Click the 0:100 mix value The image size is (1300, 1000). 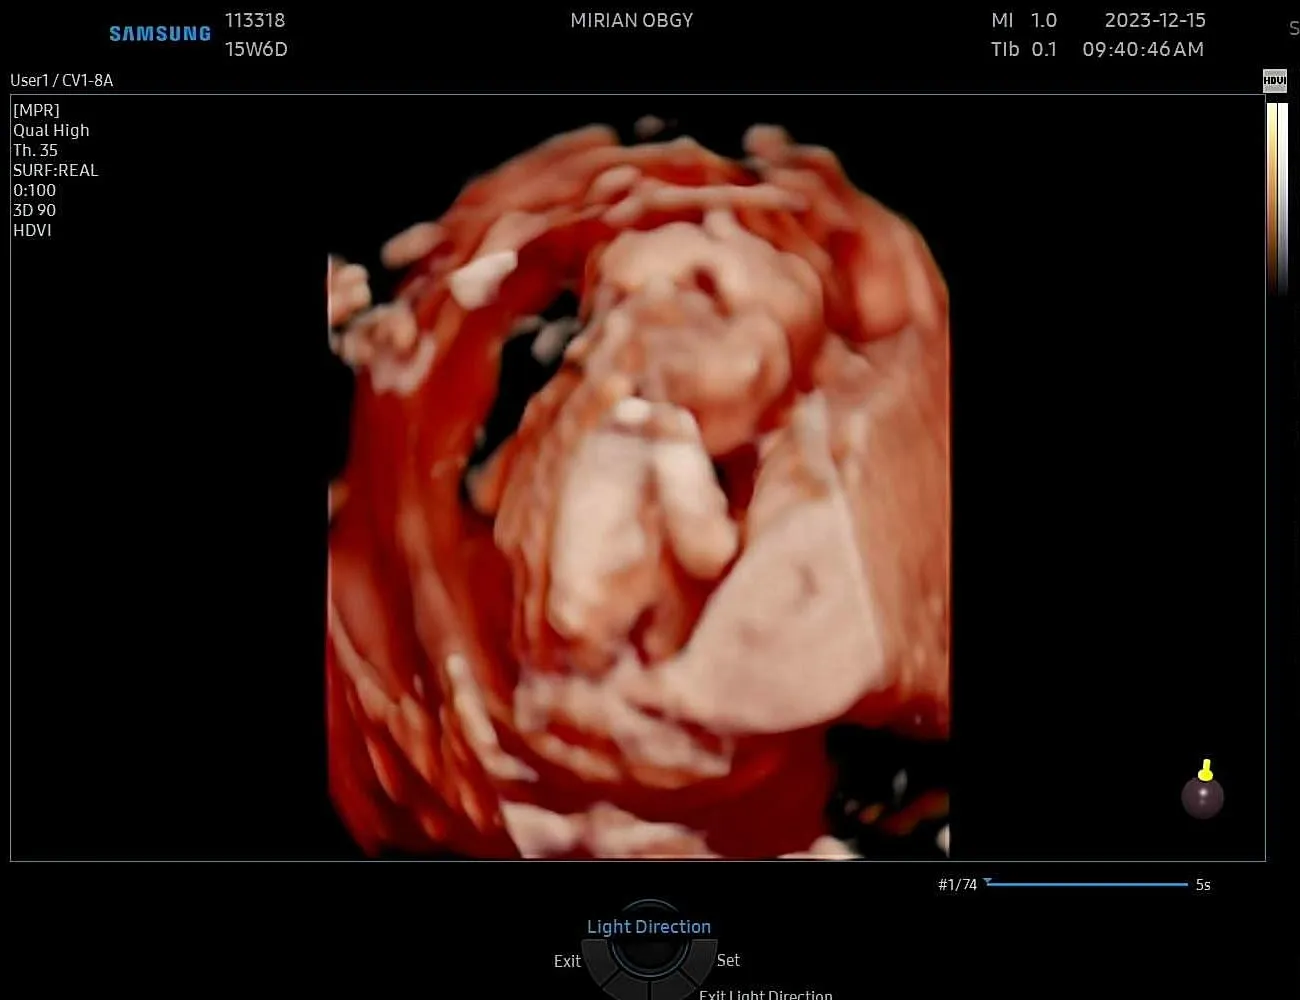(x=34, y=190)
